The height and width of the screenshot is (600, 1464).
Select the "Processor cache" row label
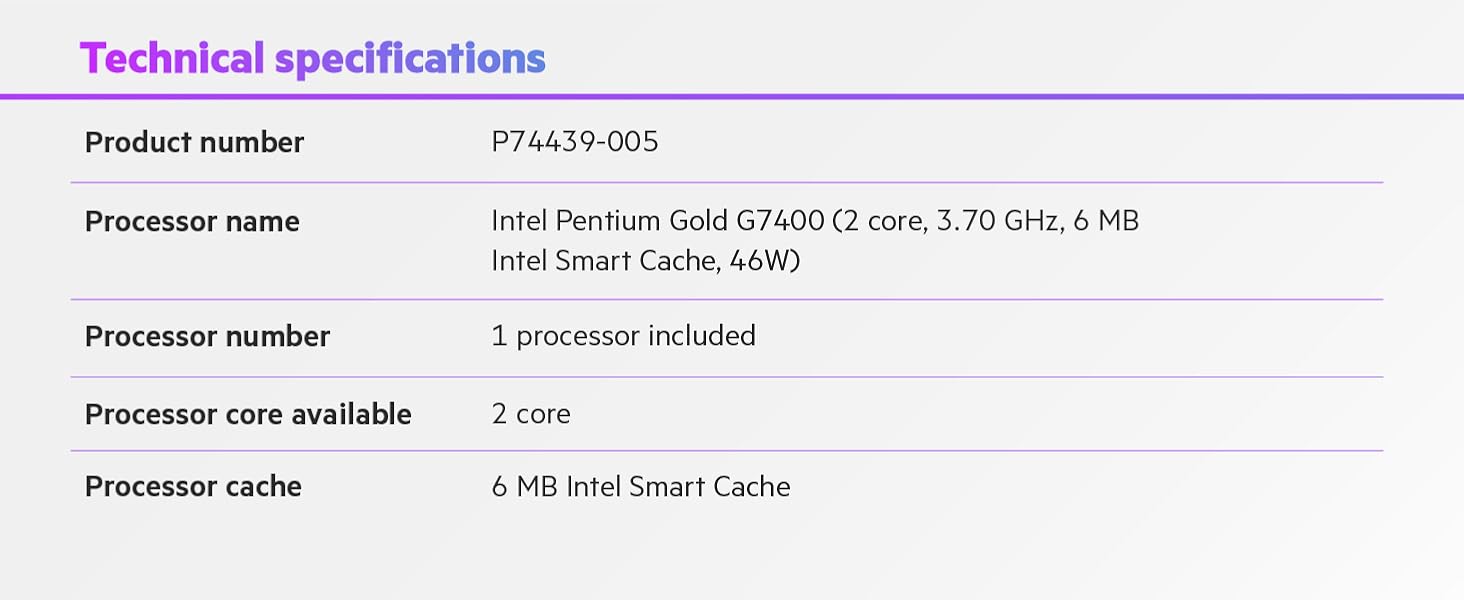pyautogui.click(x=193, y=487)
